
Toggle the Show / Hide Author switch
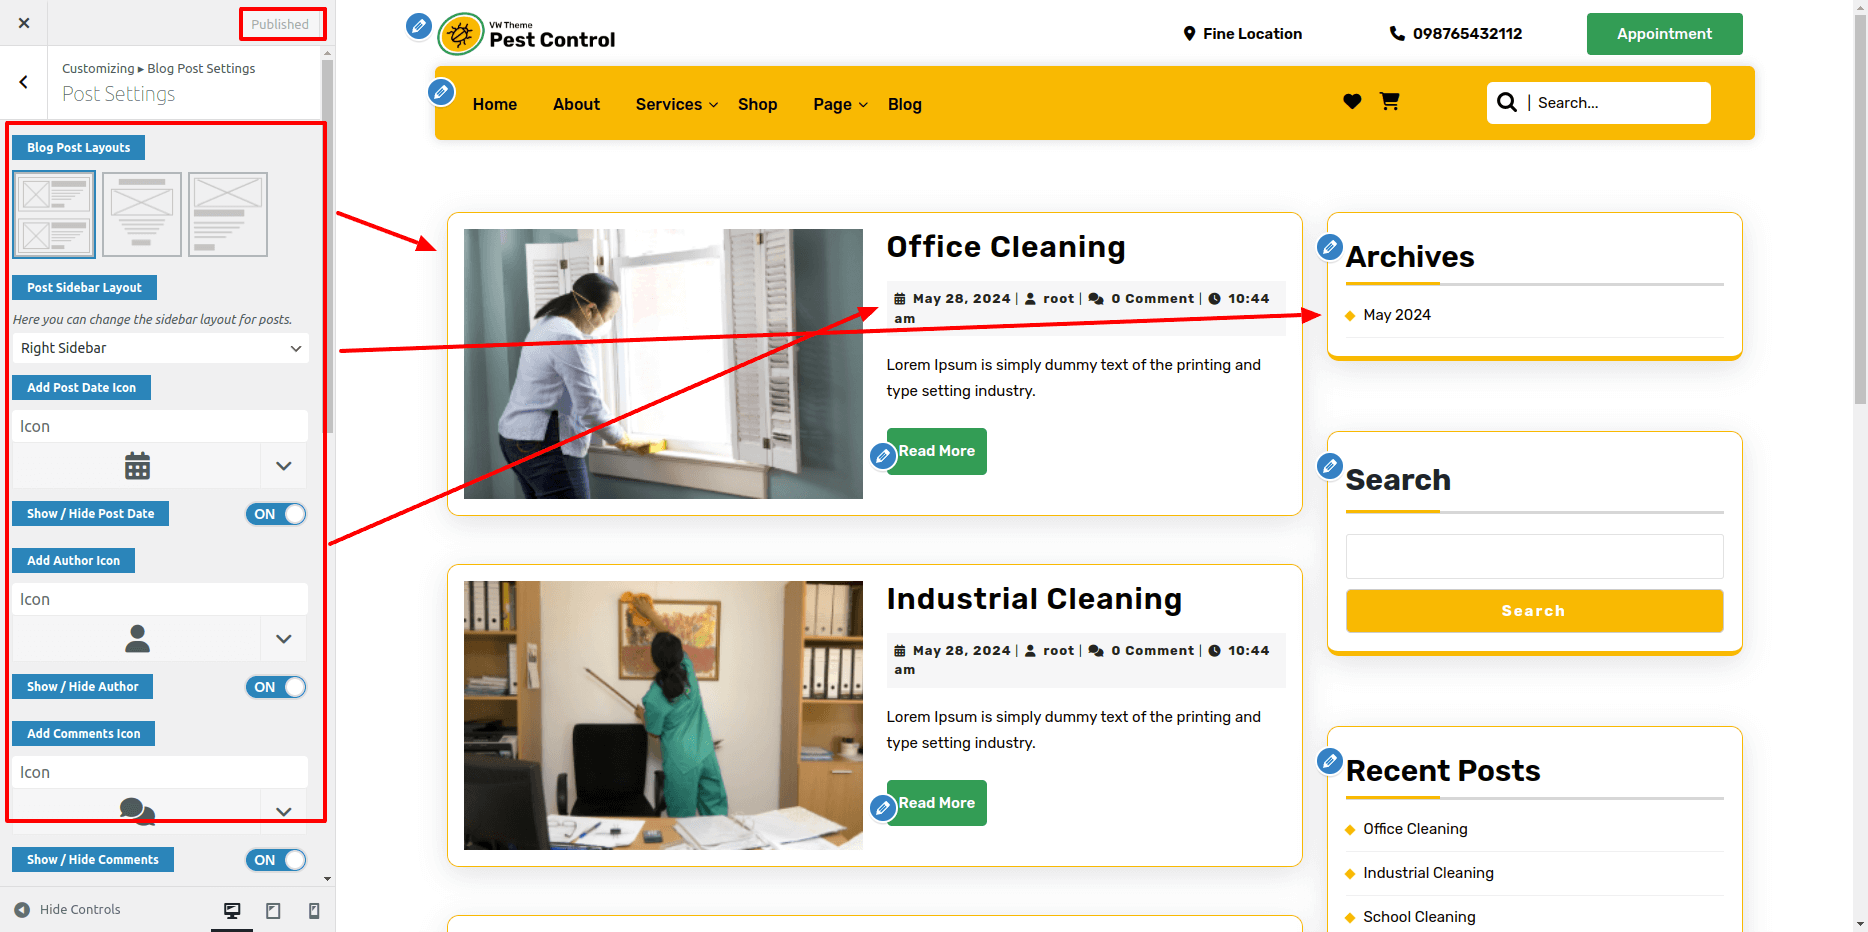276,687
